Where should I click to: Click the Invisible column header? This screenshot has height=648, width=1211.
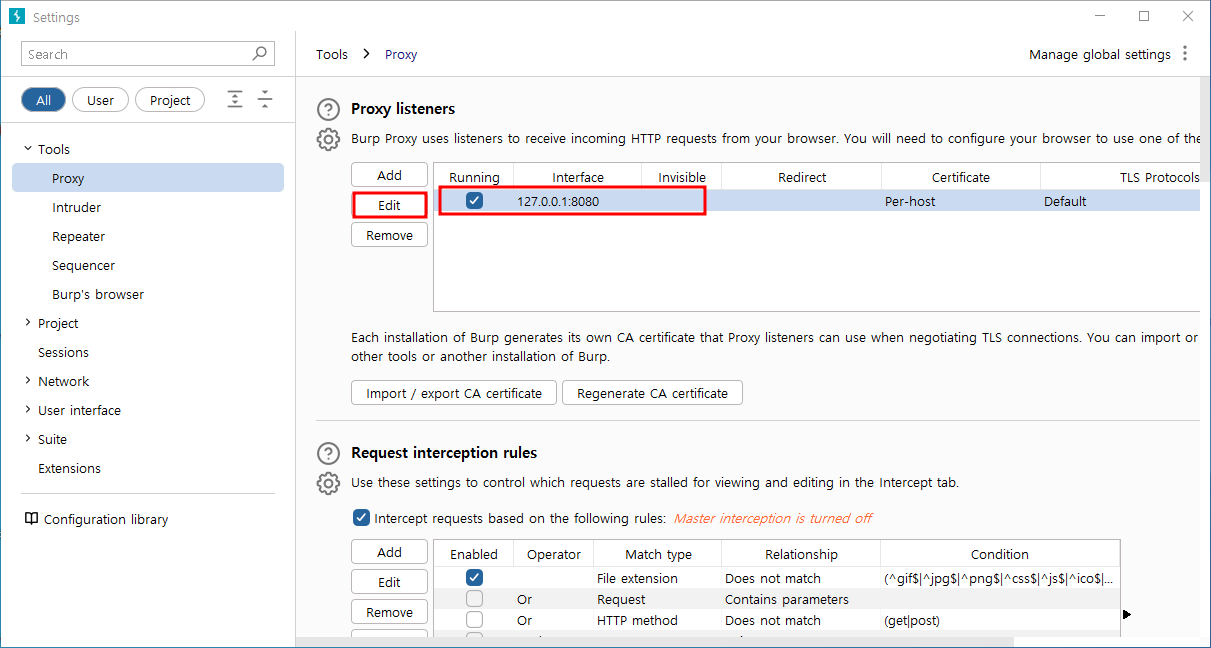click(681, 177)
